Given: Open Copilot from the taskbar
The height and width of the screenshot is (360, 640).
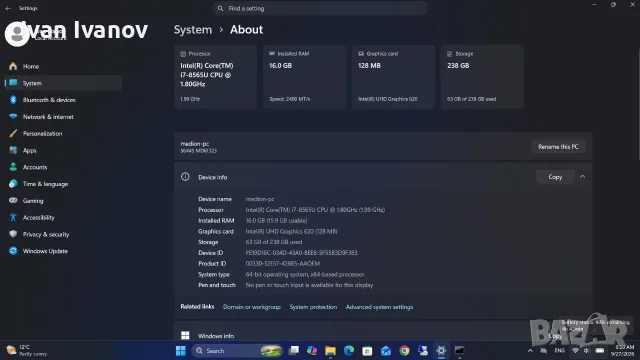Looking at the screenshot, I should tap(312, 351).
